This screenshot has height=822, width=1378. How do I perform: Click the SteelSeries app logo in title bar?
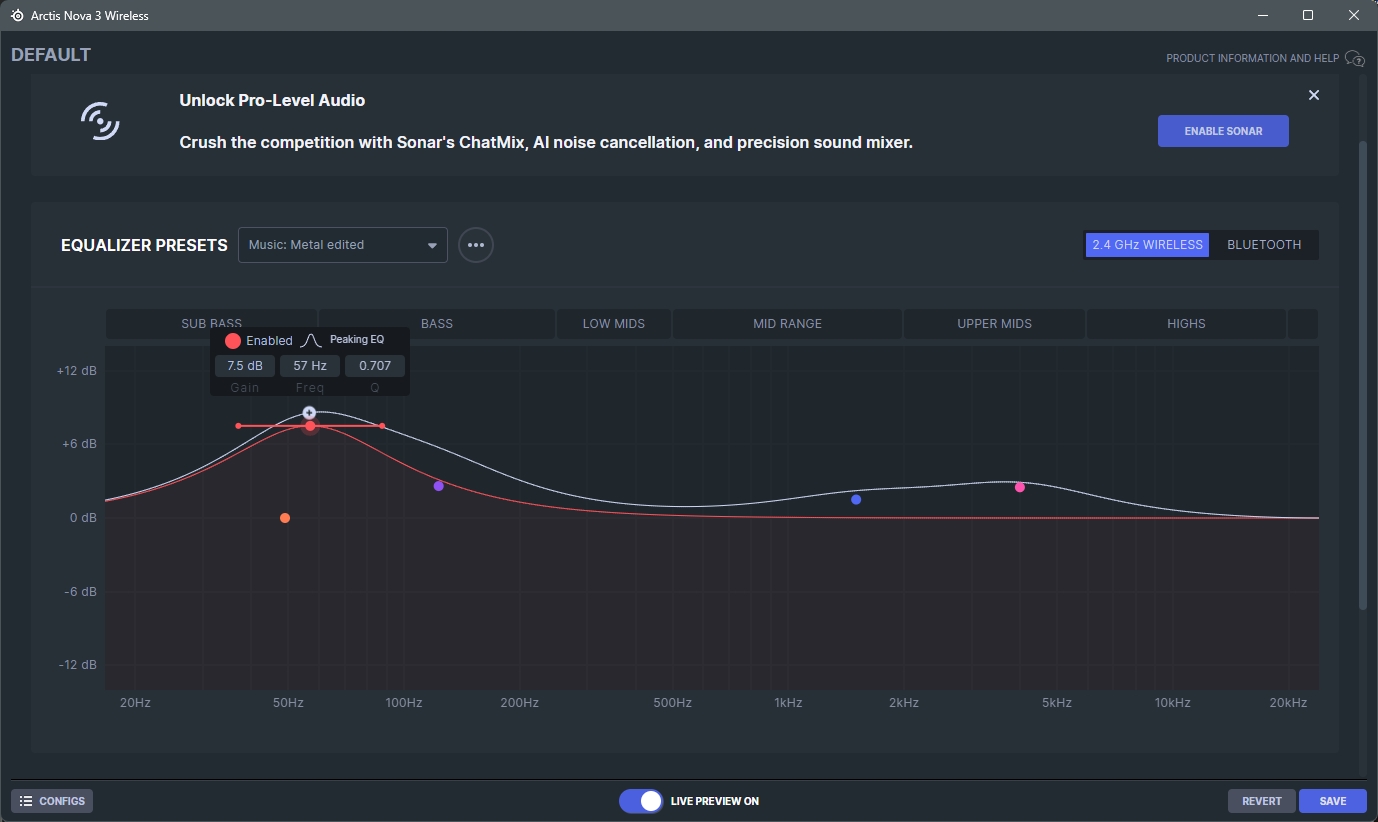[x=17, y=16]
